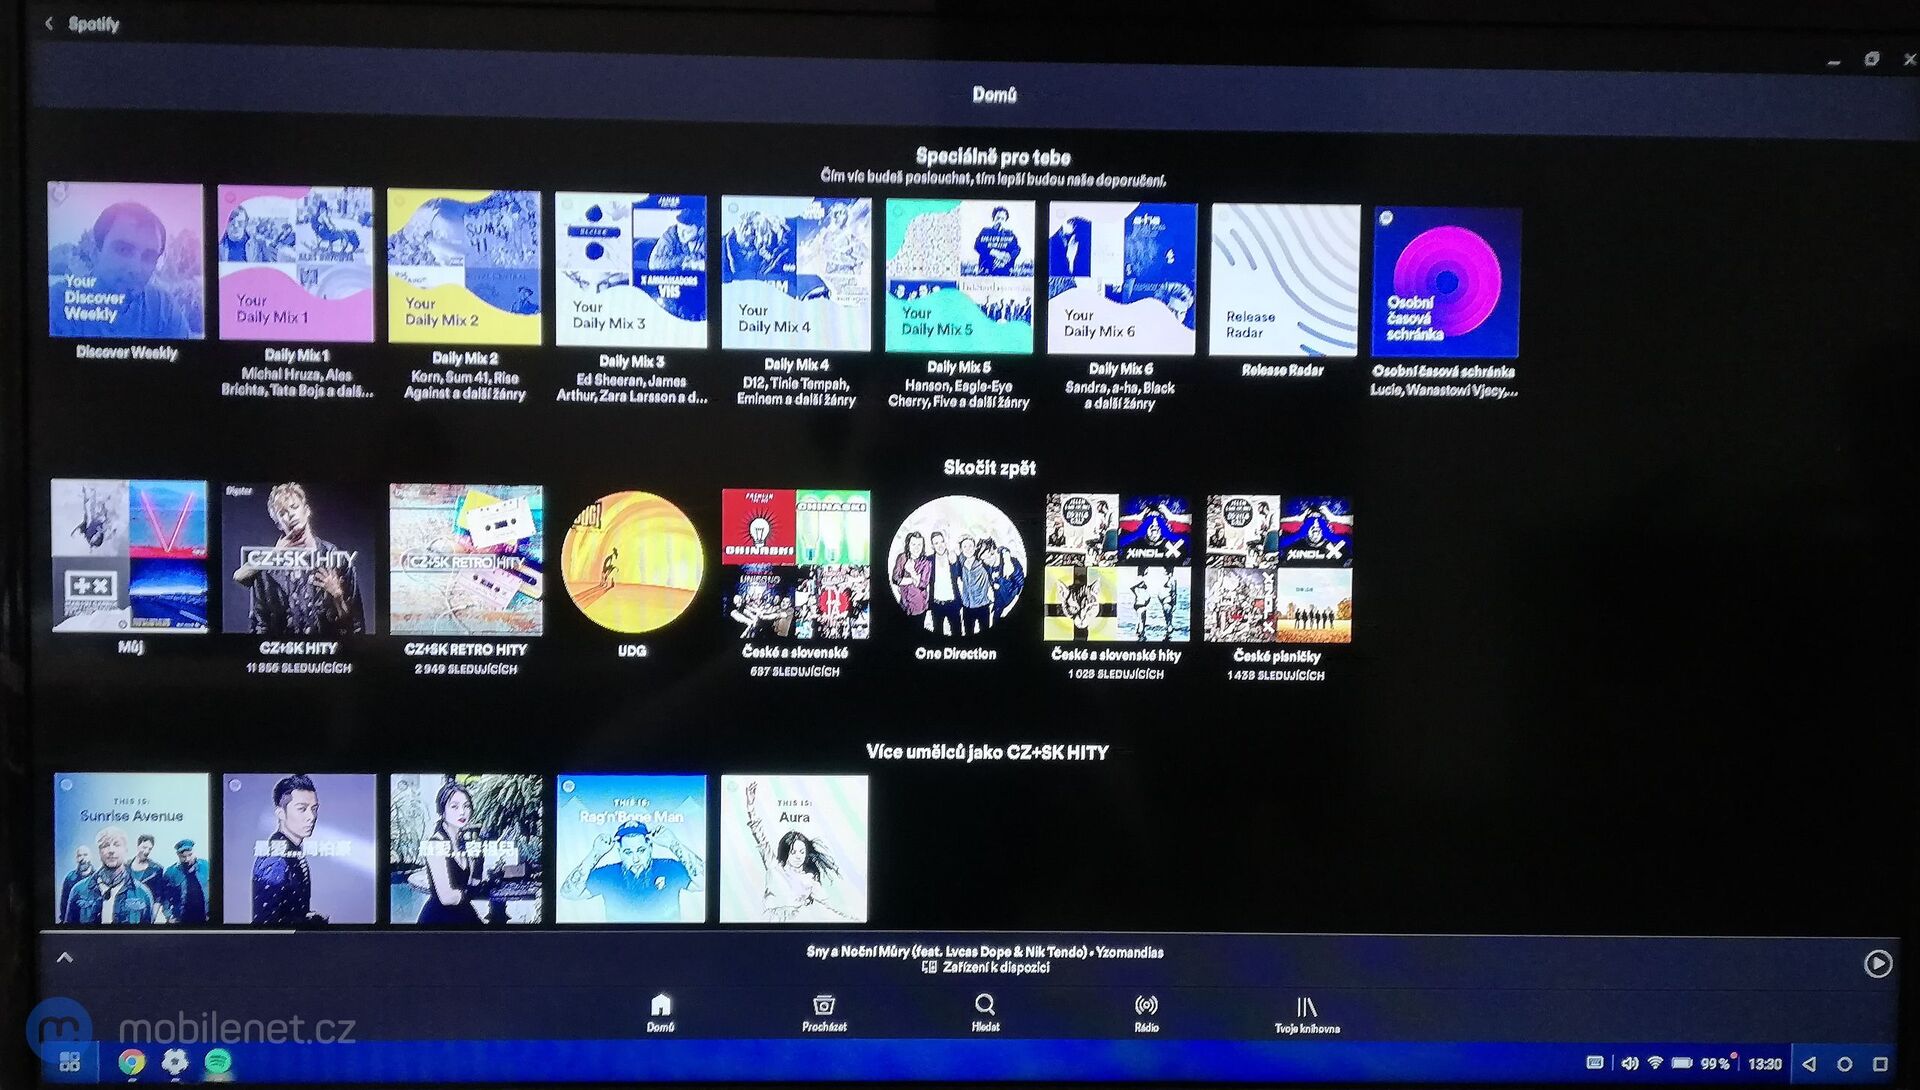The height and width of the screenshot is (1090, 1920).
Task: Open the Procházet browse tab
Action: pos(824,1011)
